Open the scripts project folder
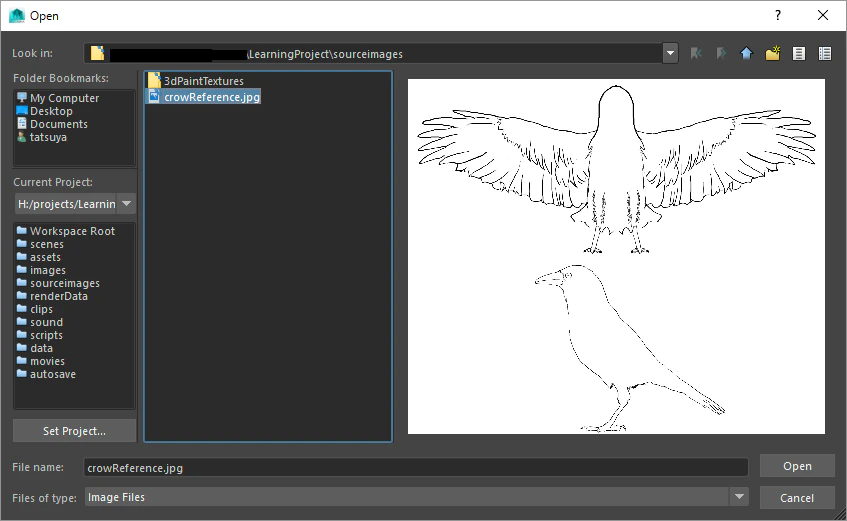 click(x=40, y=335)
